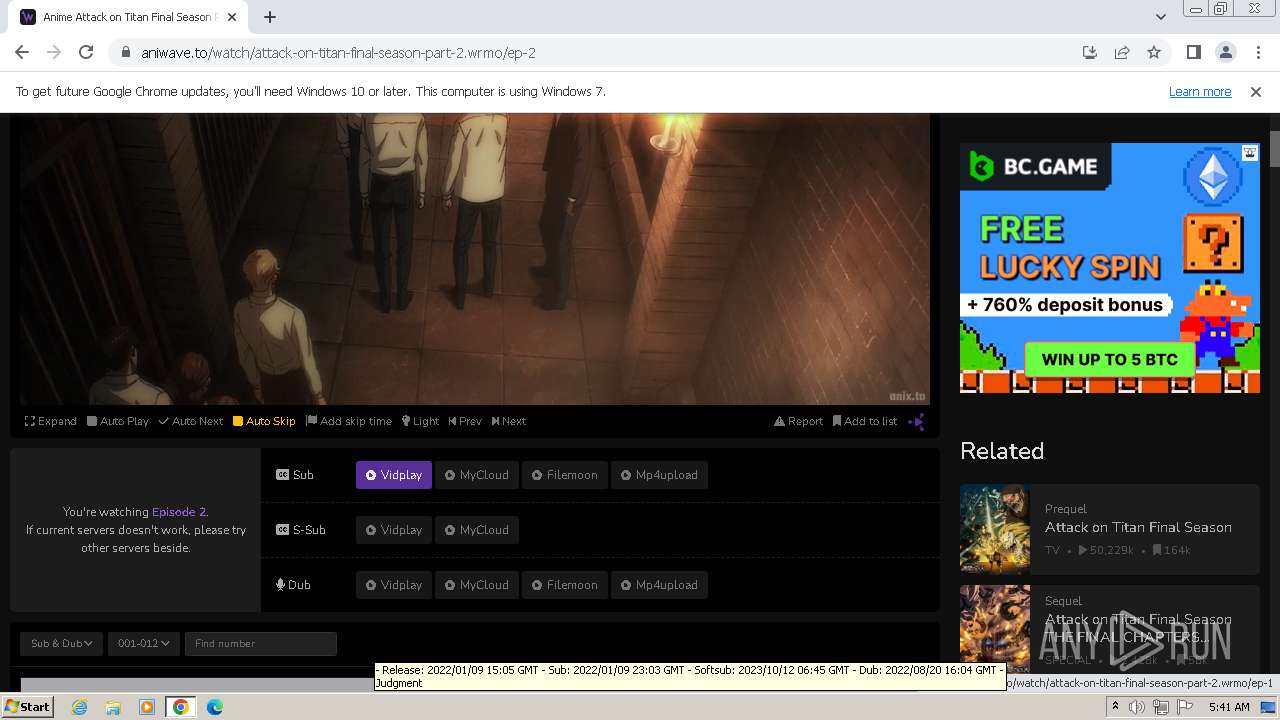Click the Chrome taskbar icon
Screen dimensions: 1280x720
click(181, 707)
